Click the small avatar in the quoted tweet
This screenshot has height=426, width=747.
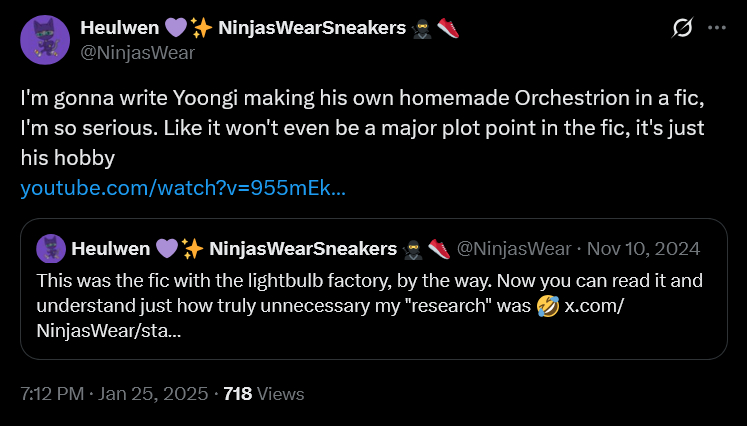[51, 248]
